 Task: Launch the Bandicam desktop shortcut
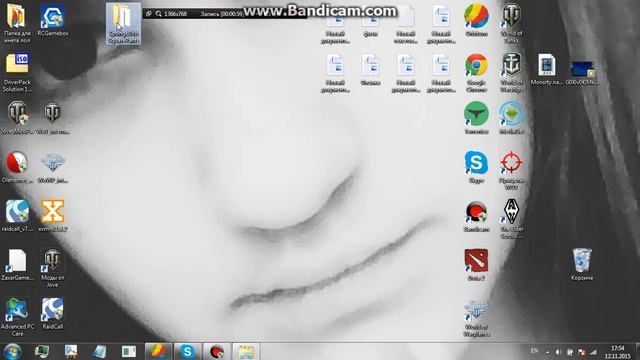pyautogui.click(x=476, y=216)
